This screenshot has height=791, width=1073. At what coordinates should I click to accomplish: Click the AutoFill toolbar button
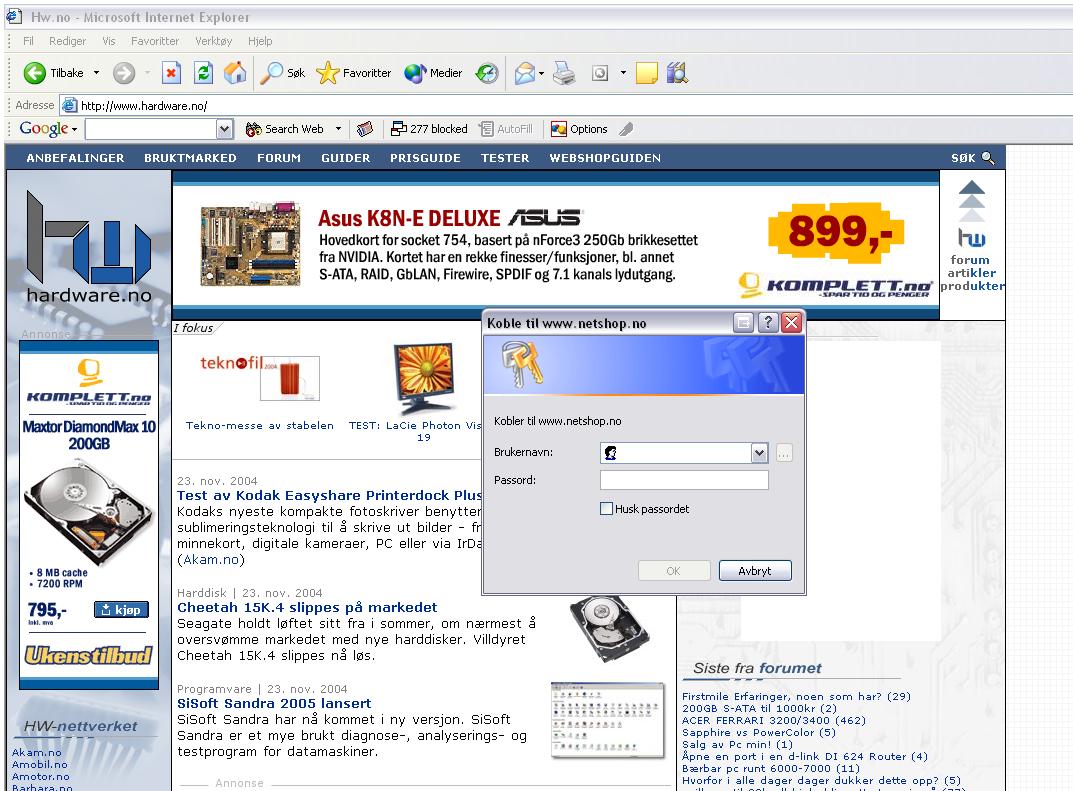(x=506, y=129)
